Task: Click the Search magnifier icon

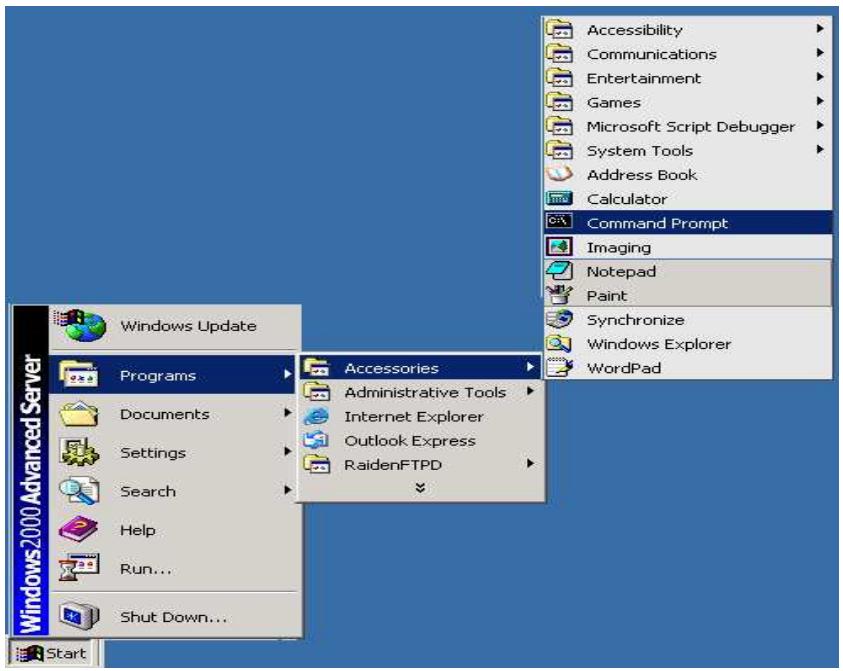Action: point(79,491)
